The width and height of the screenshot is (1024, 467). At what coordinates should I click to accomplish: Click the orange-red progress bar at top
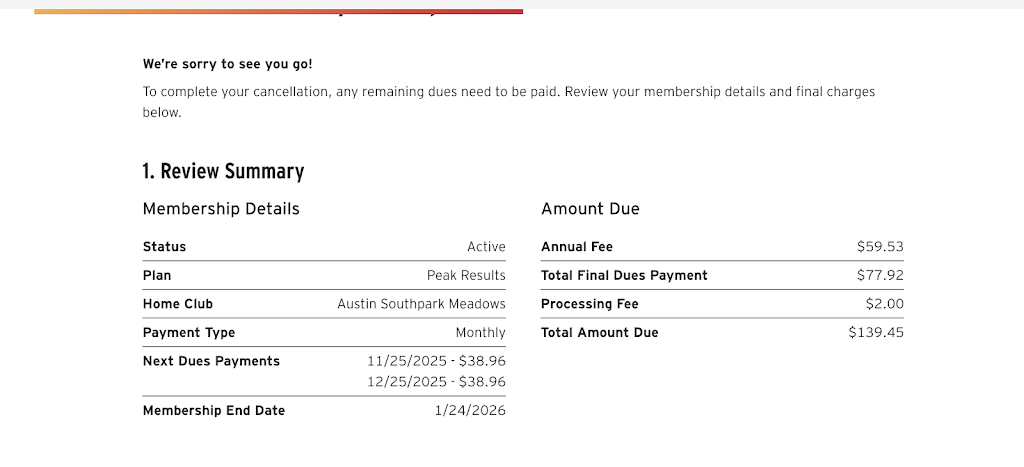coord(278,11)
